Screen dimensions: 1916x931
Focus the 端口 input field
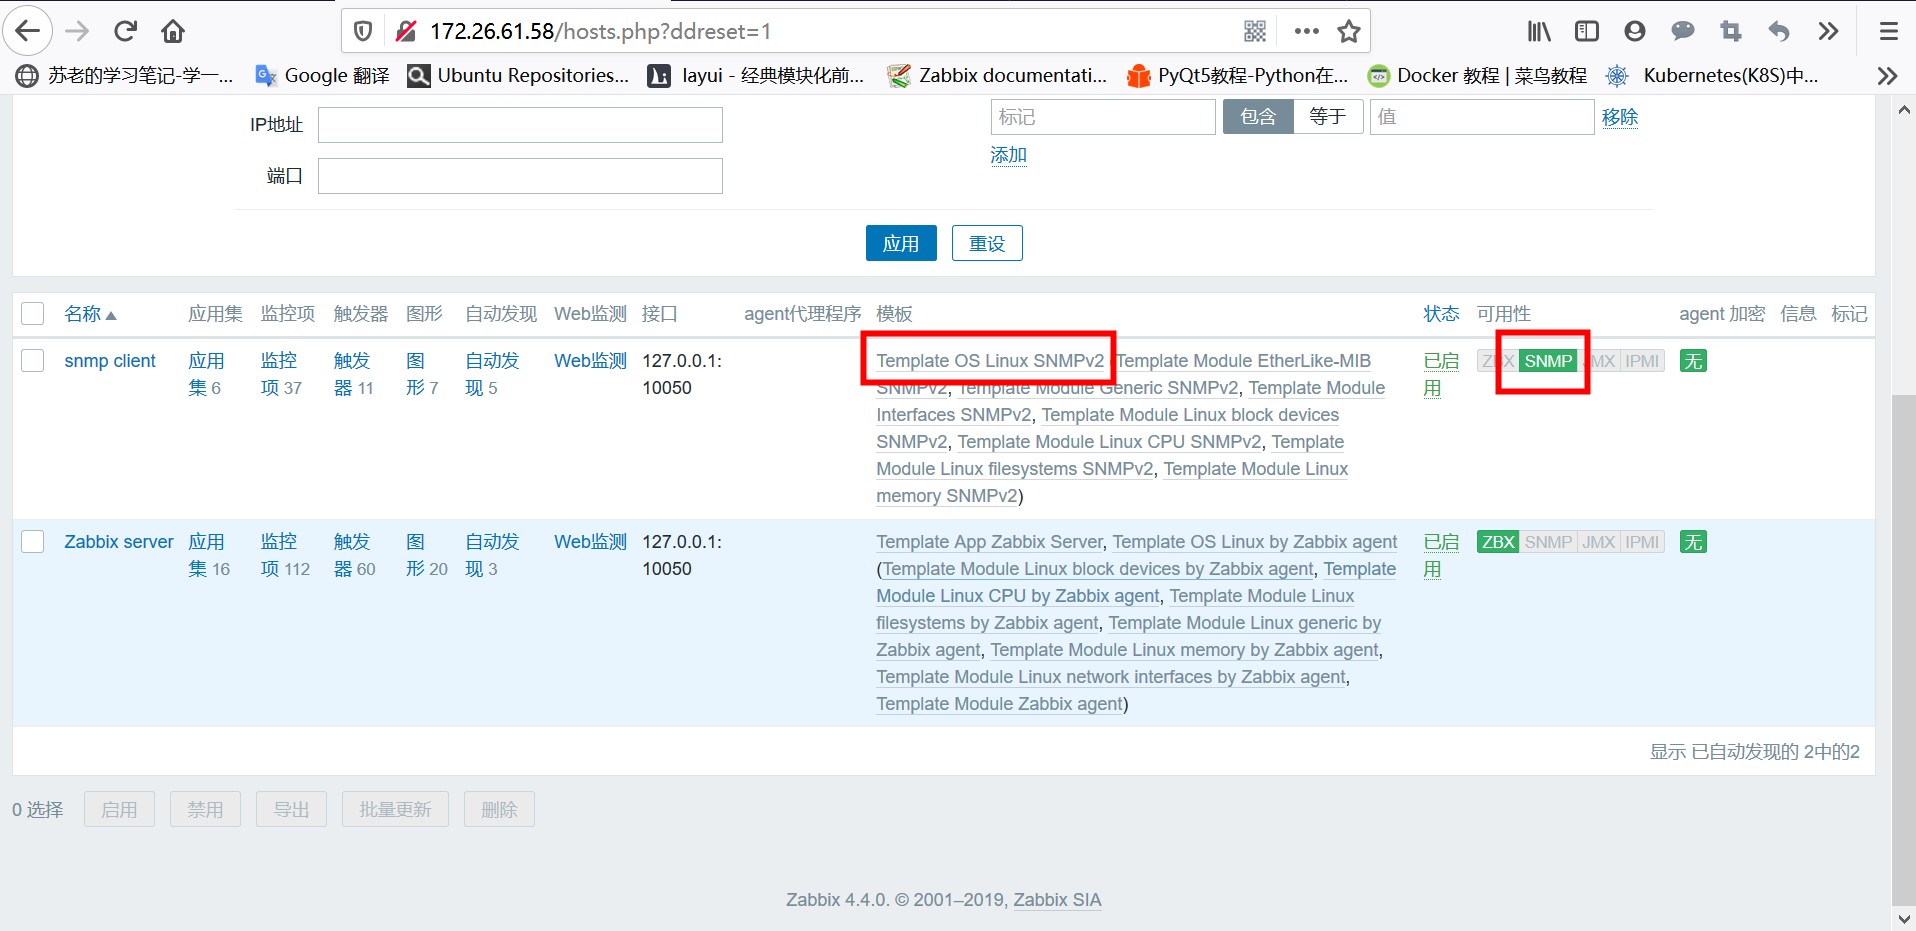click(520, 176)
